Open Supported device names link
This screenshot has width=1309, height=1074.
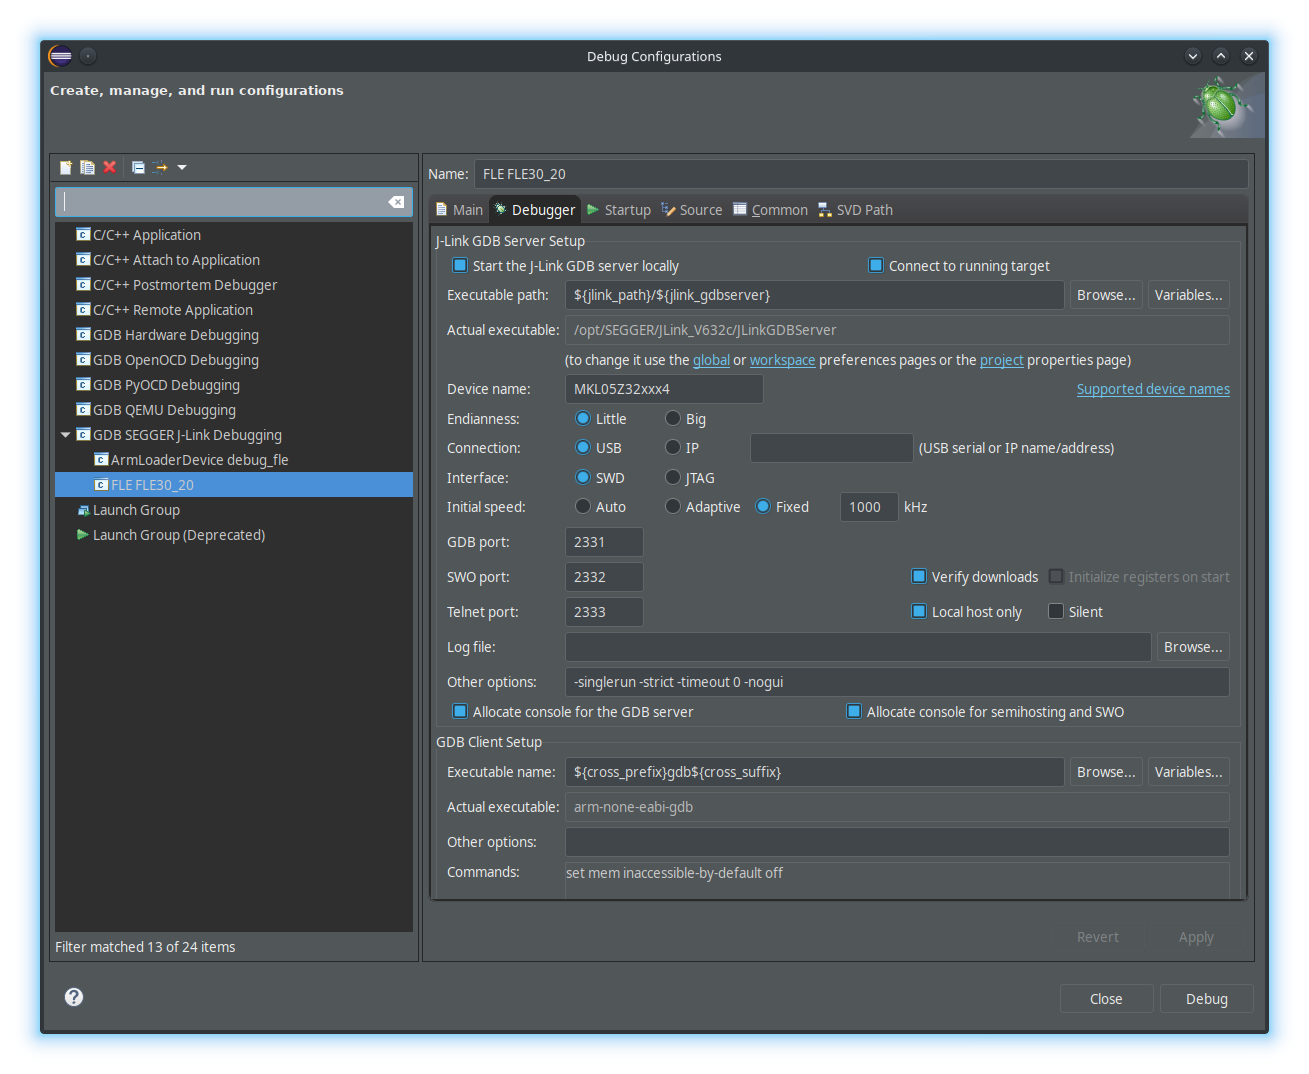tap(1153, 389)
